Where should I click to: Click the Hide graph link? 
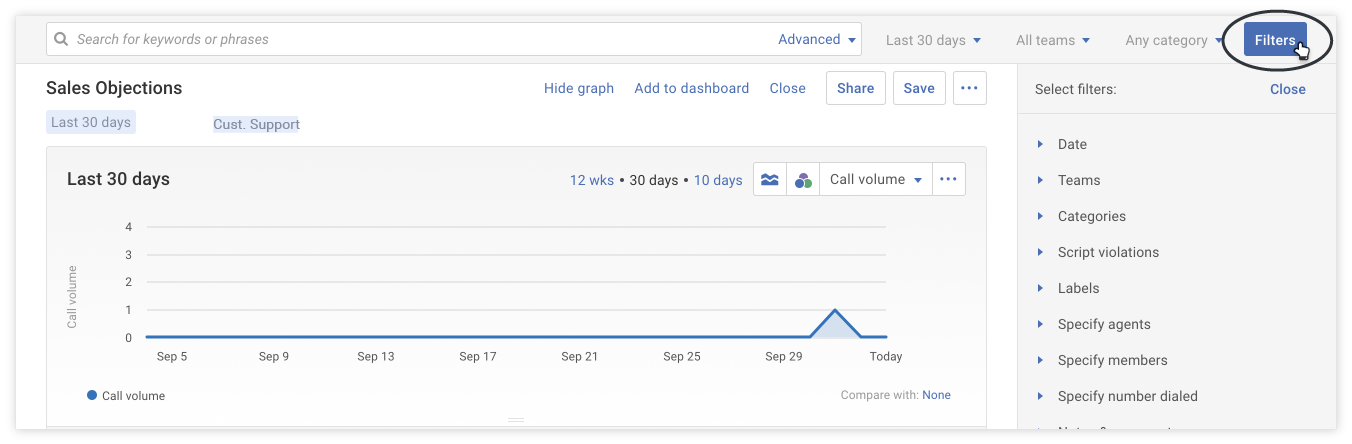[578, 88]
